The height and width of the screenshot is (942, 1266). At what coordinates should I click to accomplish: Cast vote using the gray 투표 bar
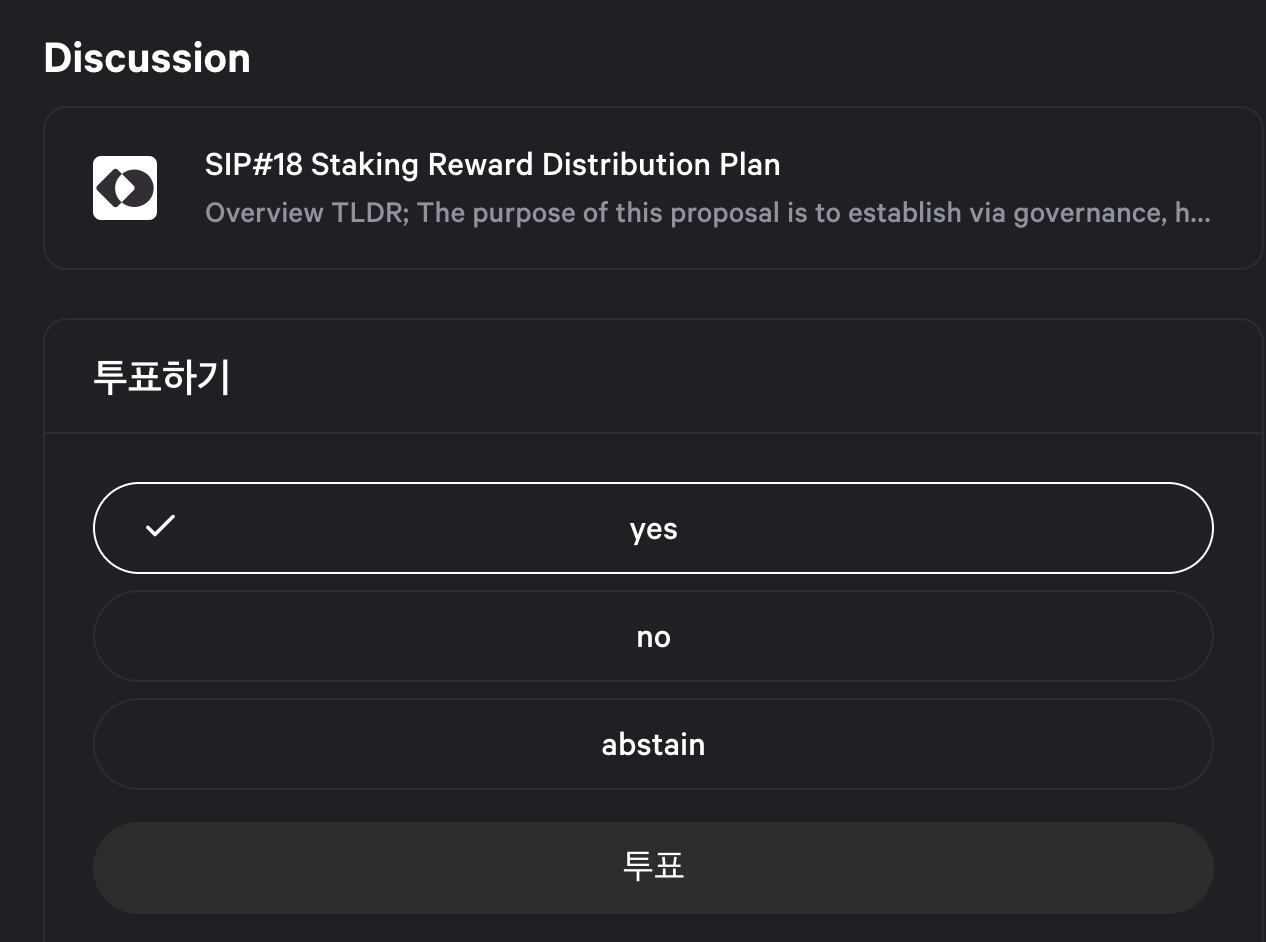(653, 867)
